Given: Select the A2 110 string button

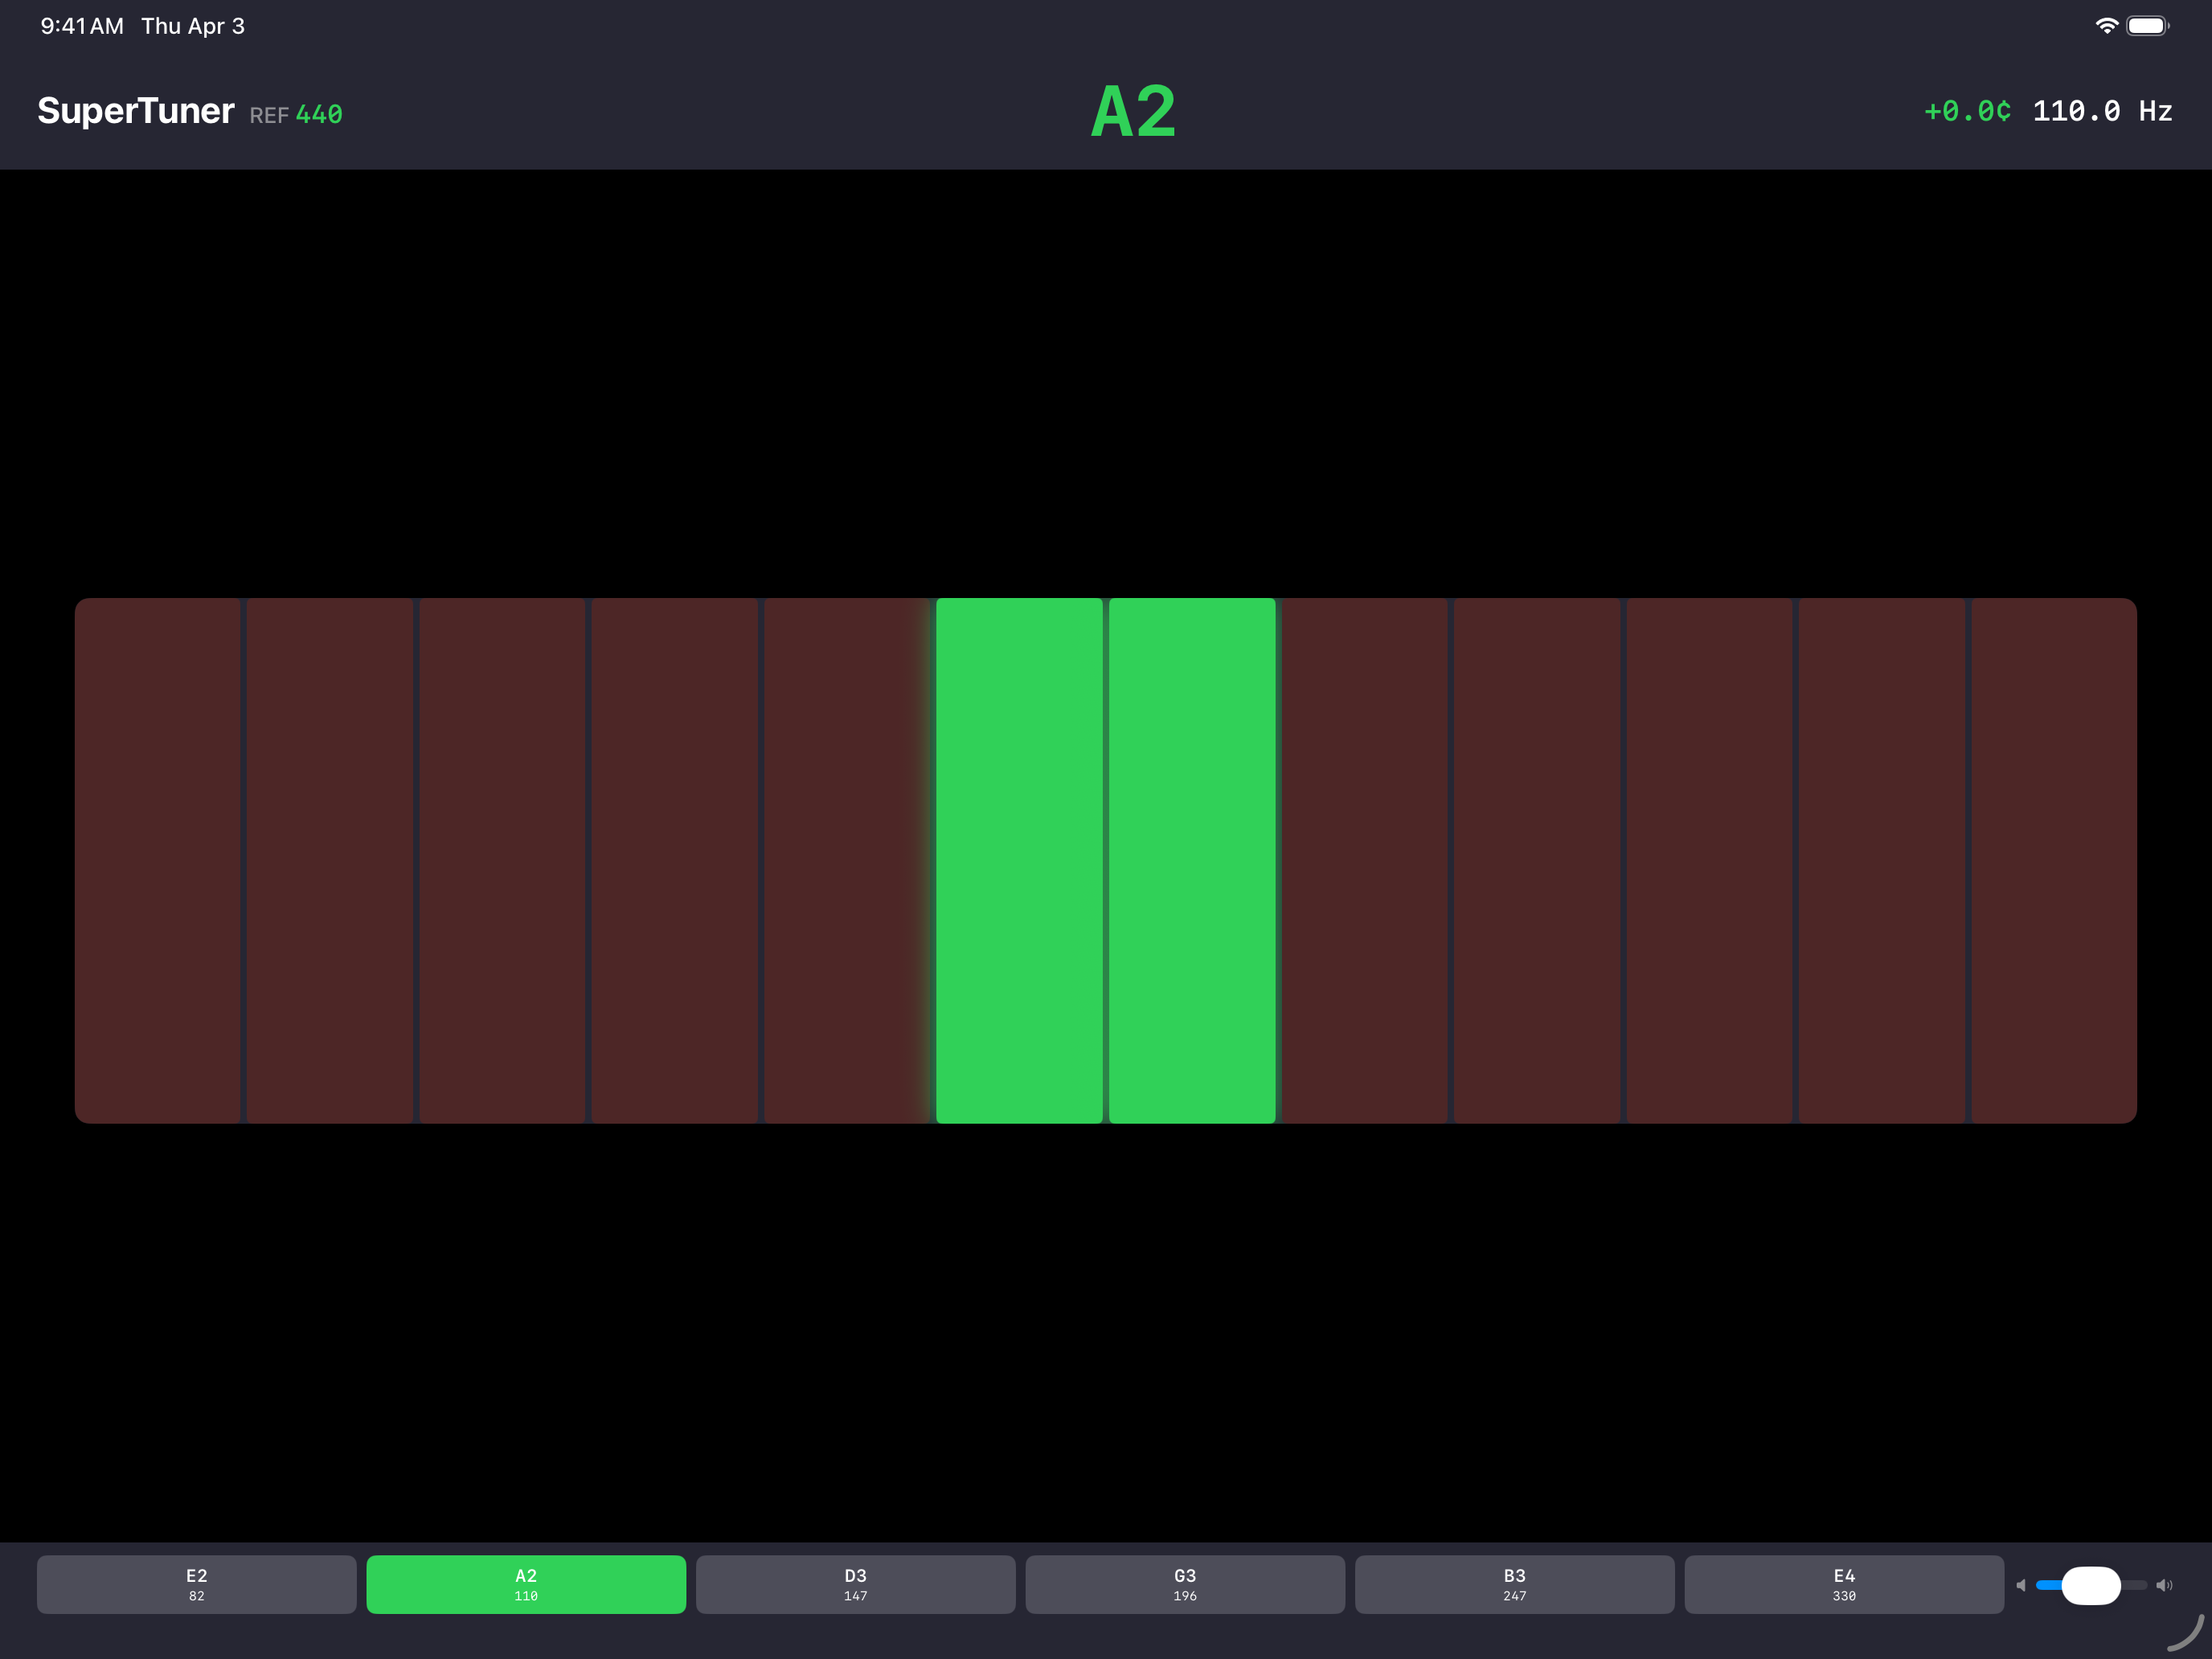Looking at the screenshot, I should [526, 1584].
